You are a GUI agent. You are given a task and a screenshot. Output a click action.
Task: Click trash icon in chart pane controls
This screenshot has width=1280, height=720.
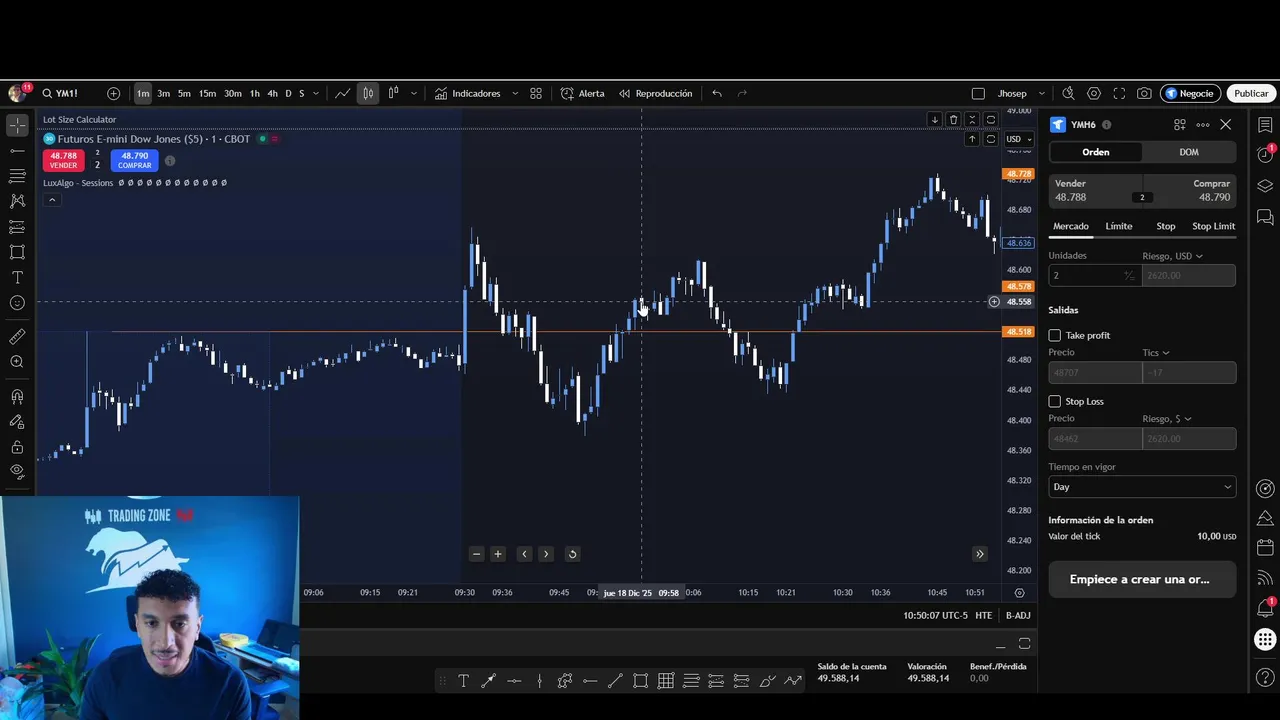tap(953, 120)
